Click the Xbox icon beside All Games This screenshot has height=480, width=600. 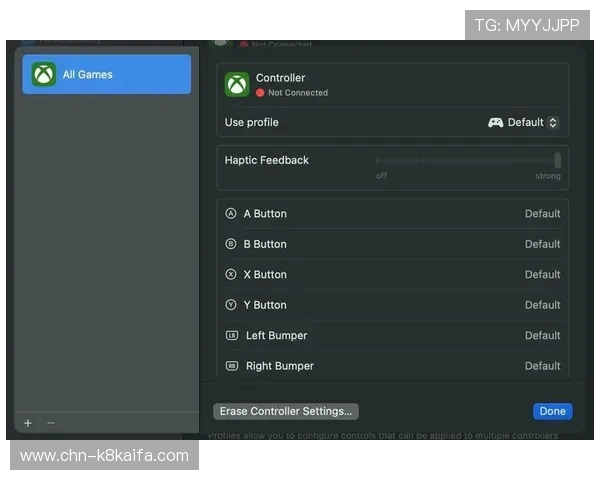click(44, 74)
